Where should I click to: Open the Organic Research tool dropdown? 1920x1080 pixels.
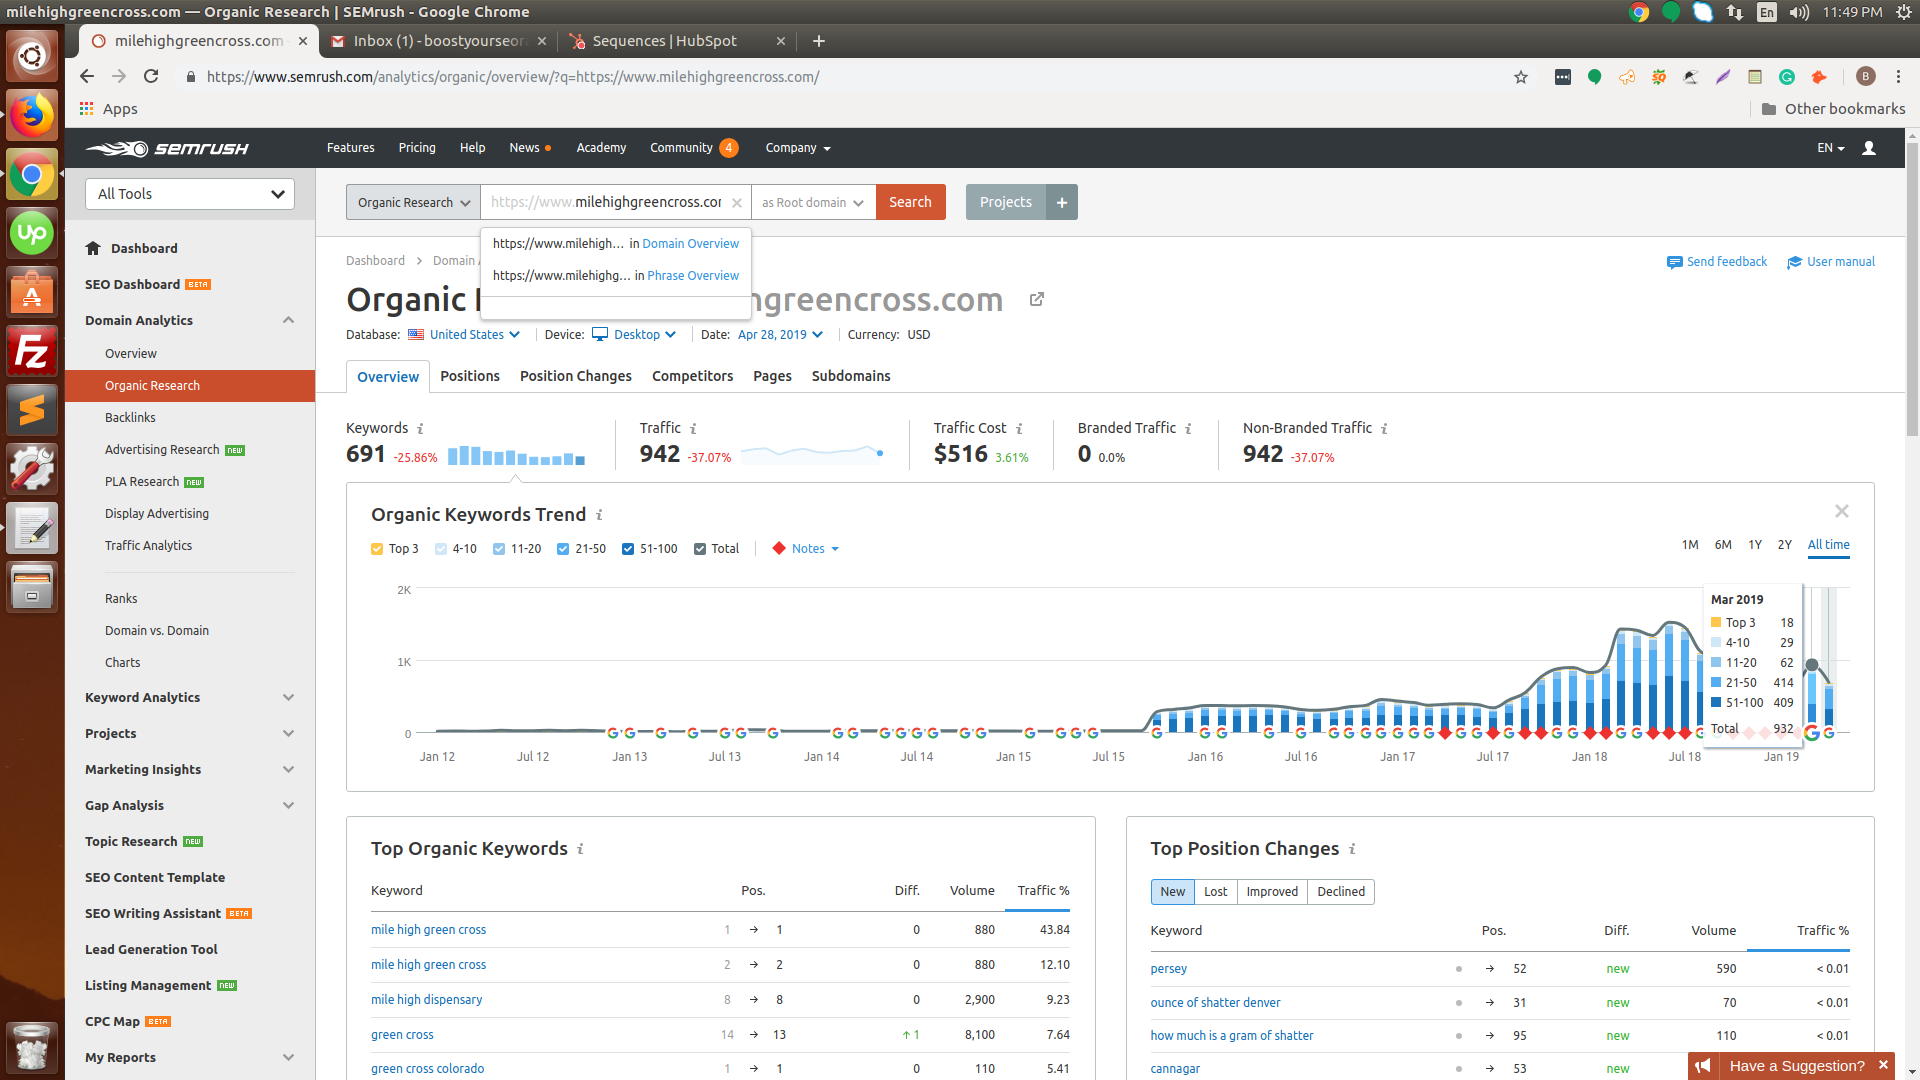point(413,202)
